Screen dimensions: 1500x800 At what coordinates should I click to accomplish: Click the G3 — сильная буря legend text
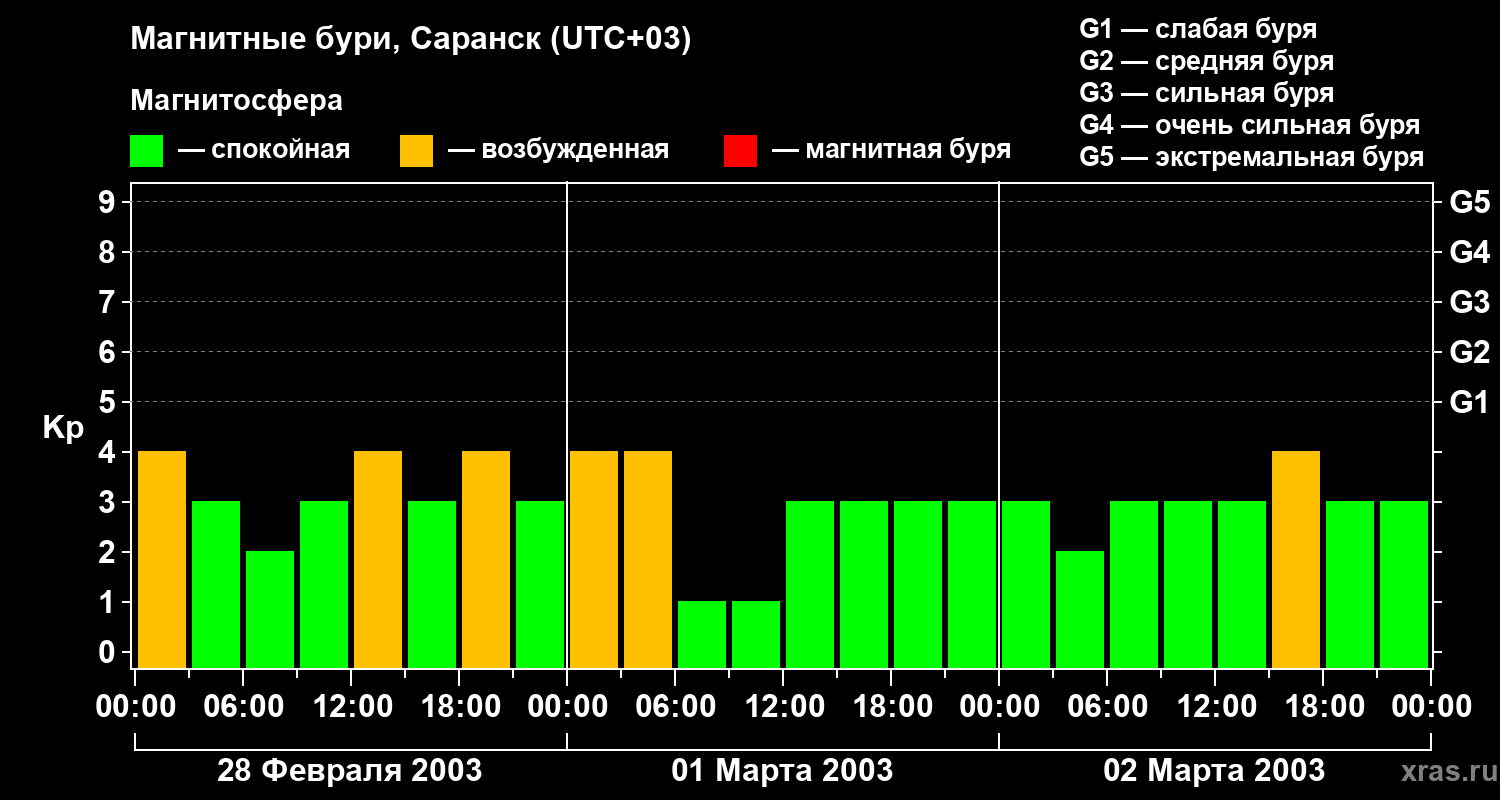click(x=1206, y=93)
